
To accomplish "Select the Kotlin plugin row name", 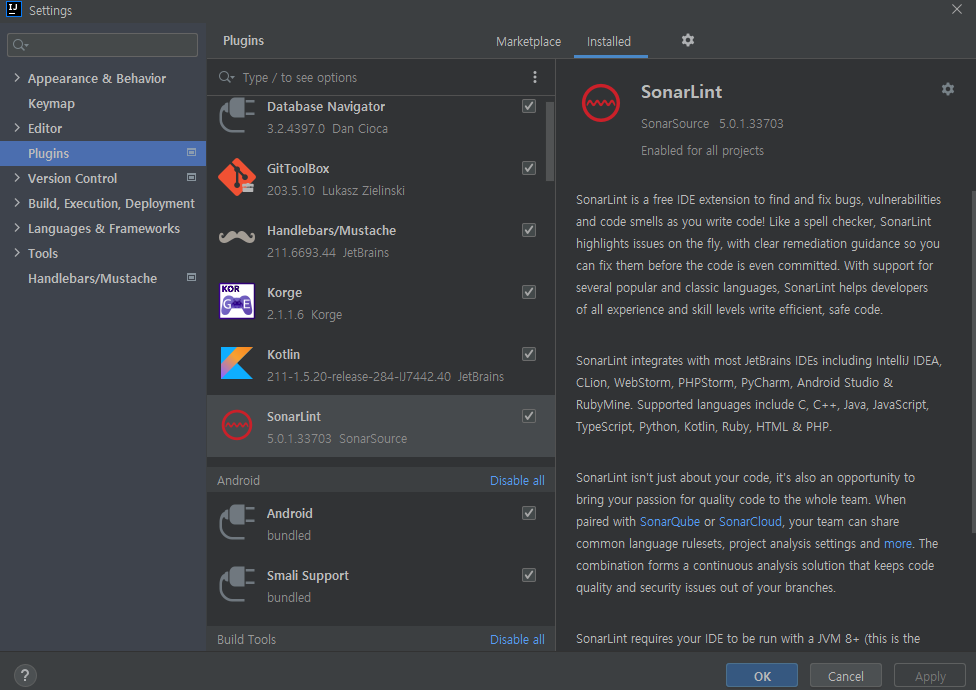I will point(283,354).
